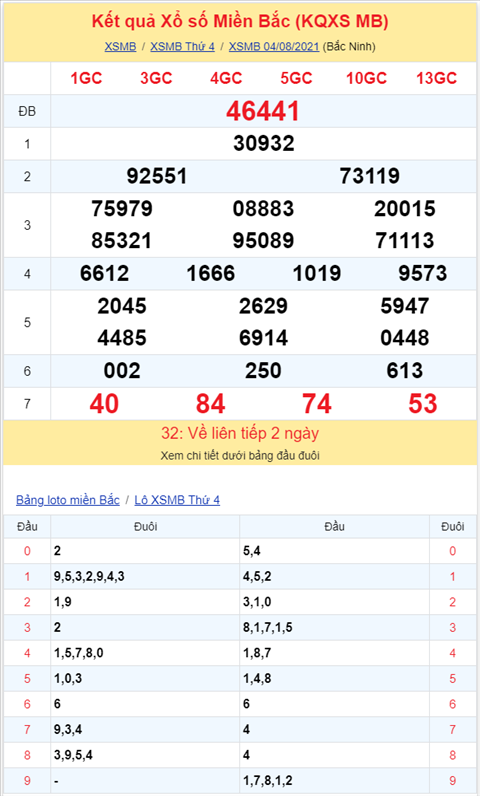Click loto tail values 1,9

[63, 602]
